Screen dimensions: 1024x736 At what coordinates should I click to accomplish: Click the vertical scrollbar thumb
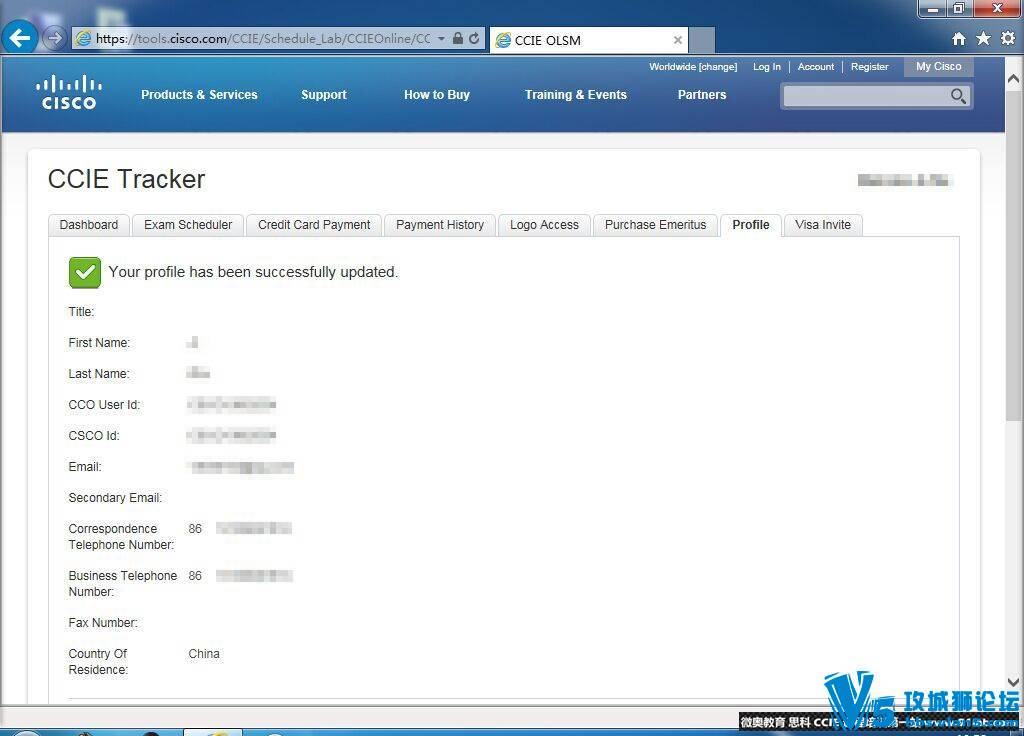pos(1014,256)
